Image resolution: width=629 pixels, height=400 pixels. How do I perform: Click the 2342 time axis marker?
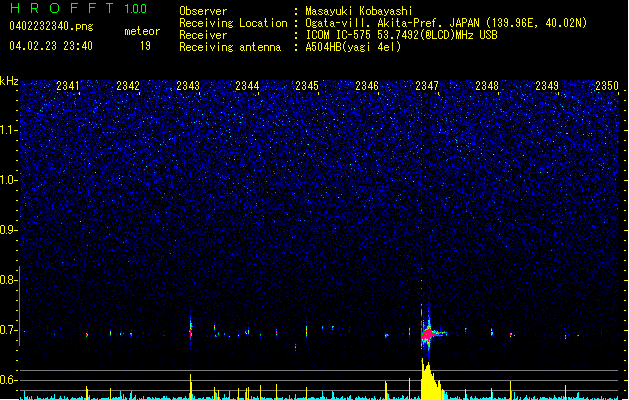point(128,86)
